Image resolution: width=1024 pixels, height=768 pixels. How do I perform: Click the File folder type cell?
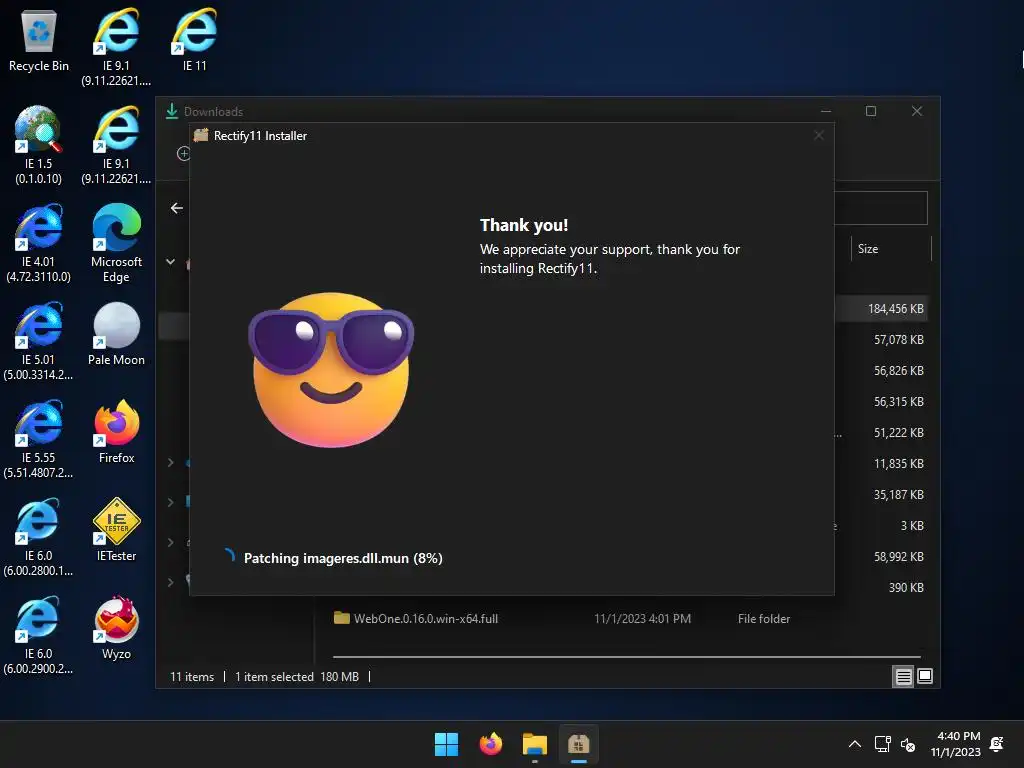pos(763,618)
